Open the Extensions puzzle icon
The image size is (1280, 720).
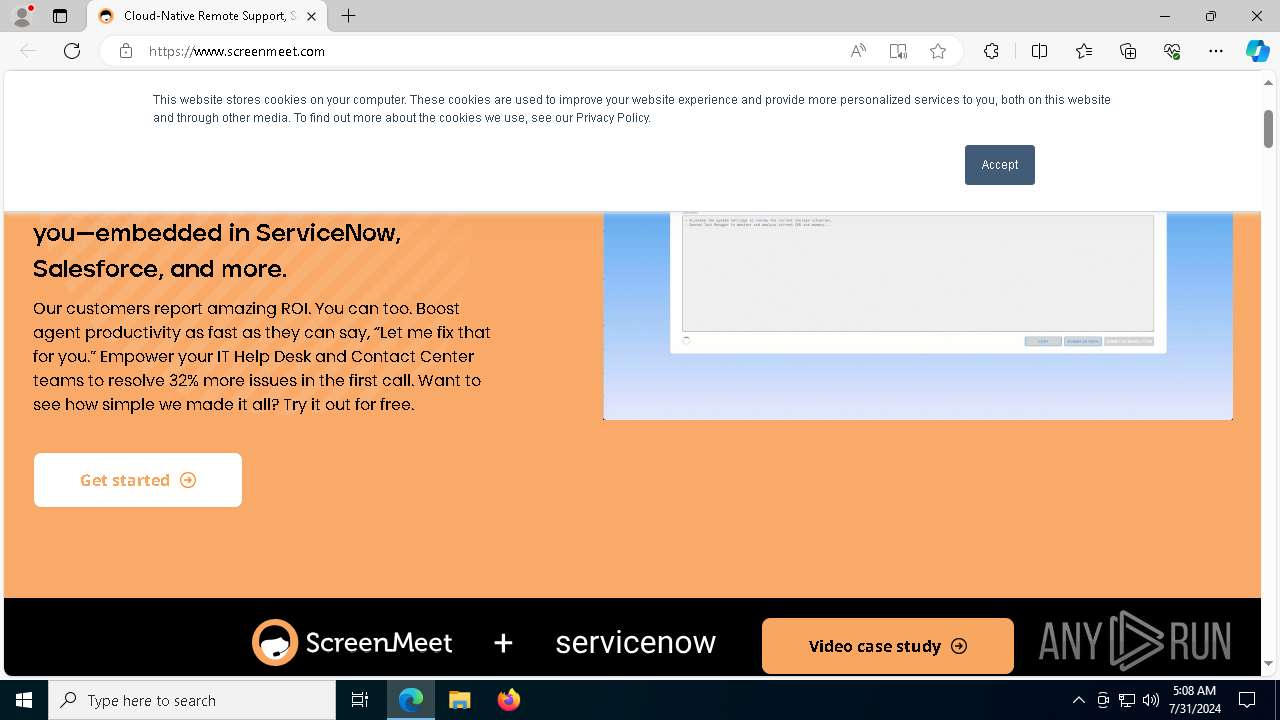[x=991, y=51]
